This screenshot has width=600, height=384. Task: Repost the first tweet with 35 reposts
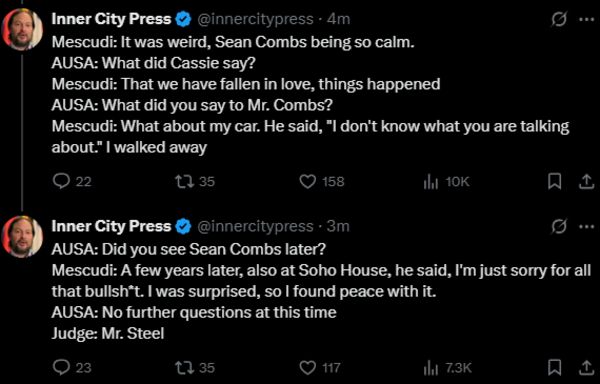pos(194,182)
